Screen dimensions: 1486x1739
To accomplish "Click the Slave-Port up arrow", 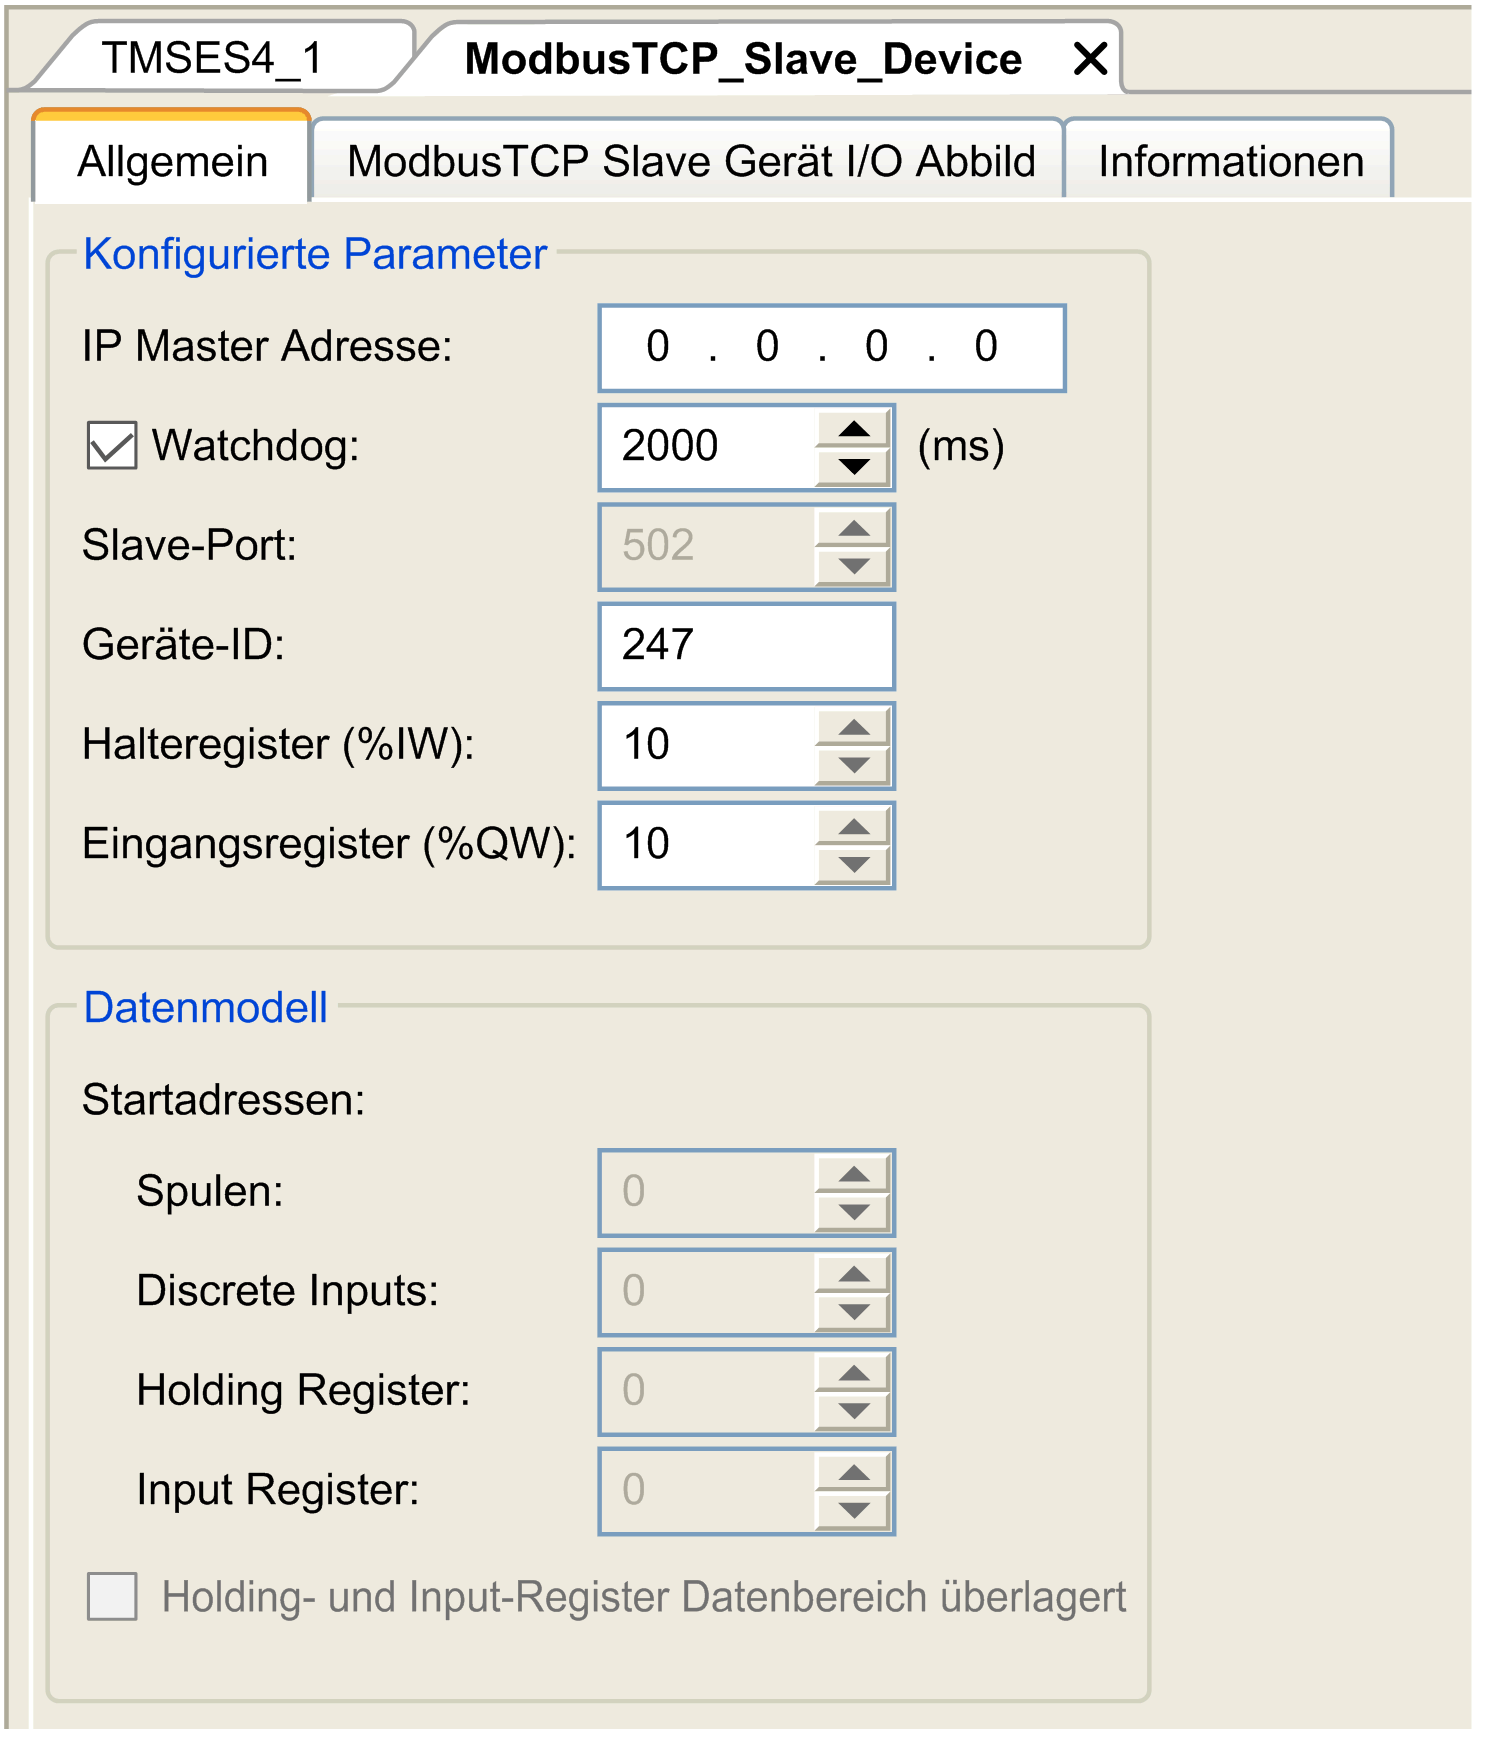I will tap(853, 529).
